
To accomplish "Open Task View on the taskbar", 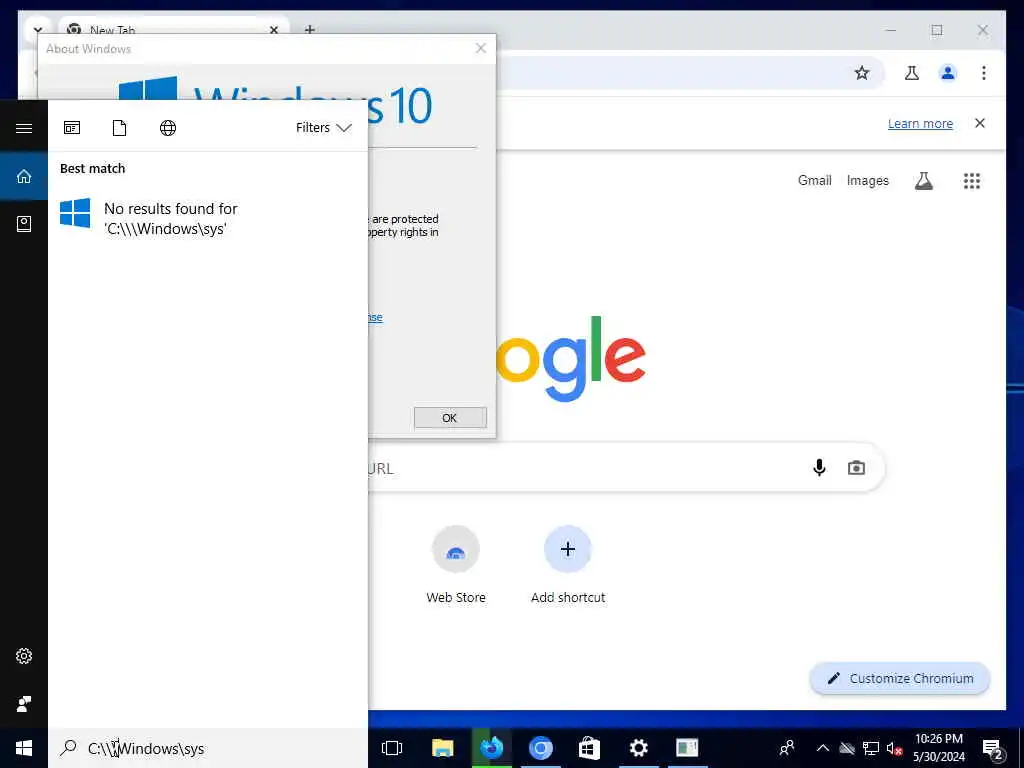I will point(392,748).
